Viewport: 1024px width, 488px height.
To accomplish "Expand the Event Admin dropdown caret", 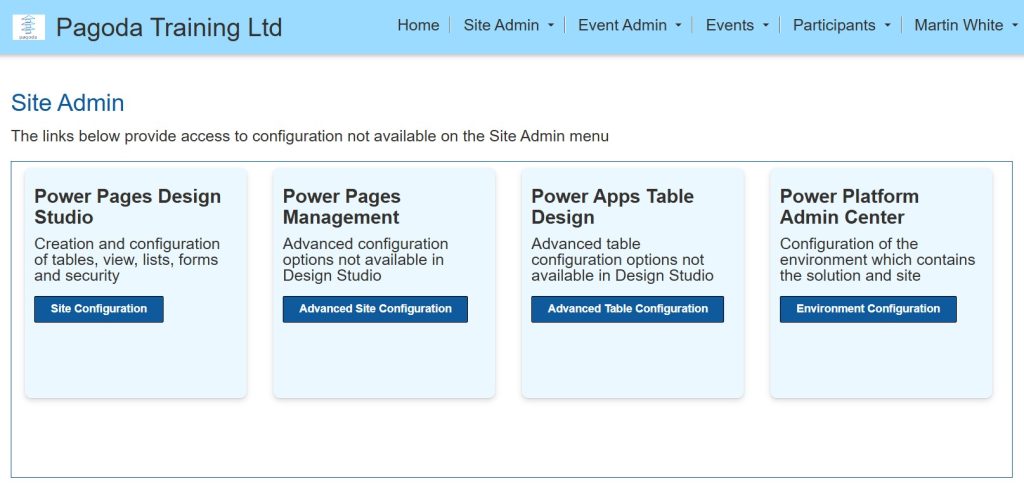I will tap(678, 25).
